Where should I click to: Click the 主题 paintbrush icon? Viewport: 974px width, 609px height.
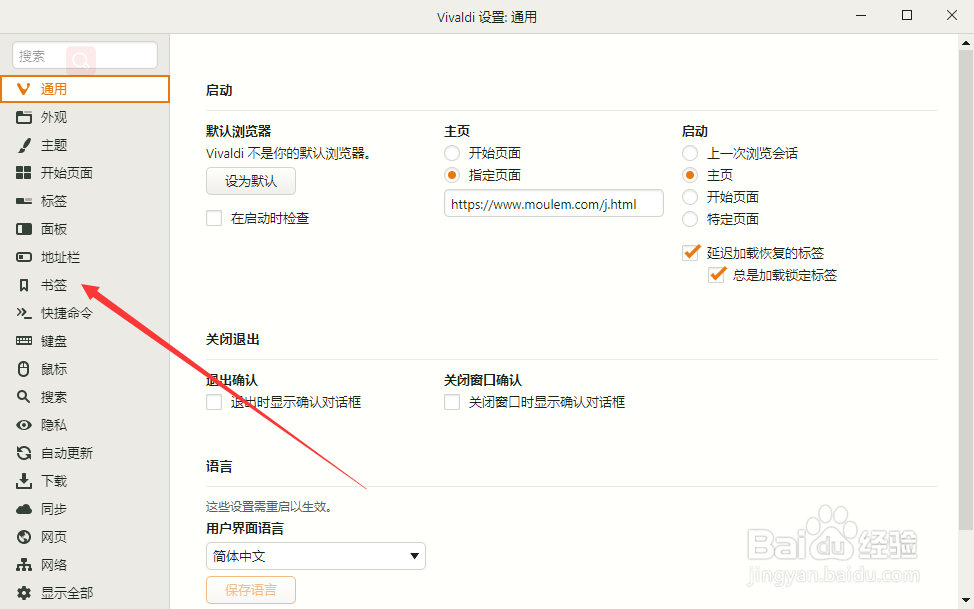24,145
